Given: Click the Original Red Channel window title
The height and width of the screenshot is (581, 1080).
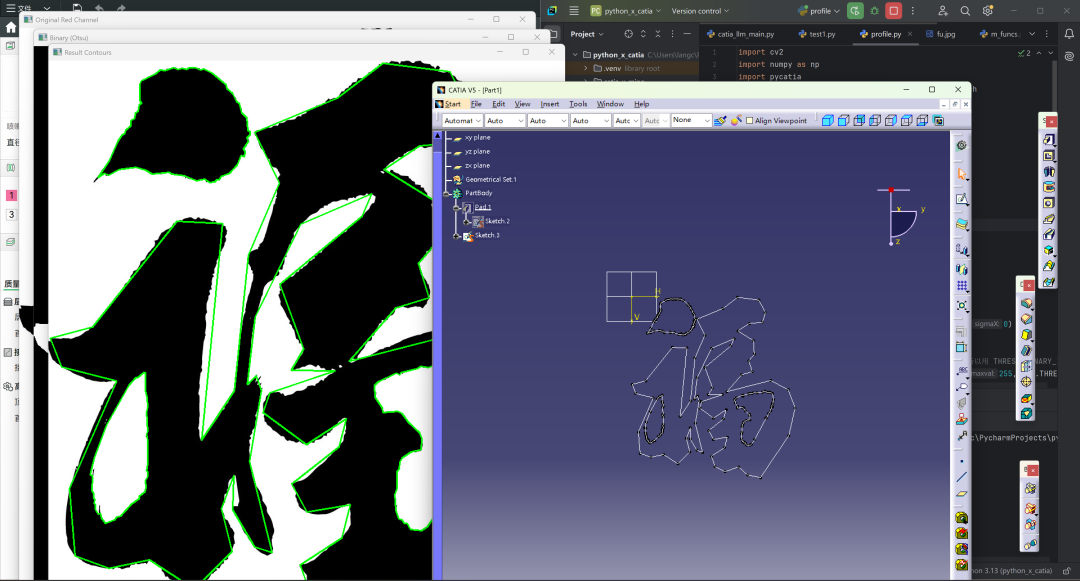Looking at the screenshot, I should pyautogui.click(x=67, y=20).
